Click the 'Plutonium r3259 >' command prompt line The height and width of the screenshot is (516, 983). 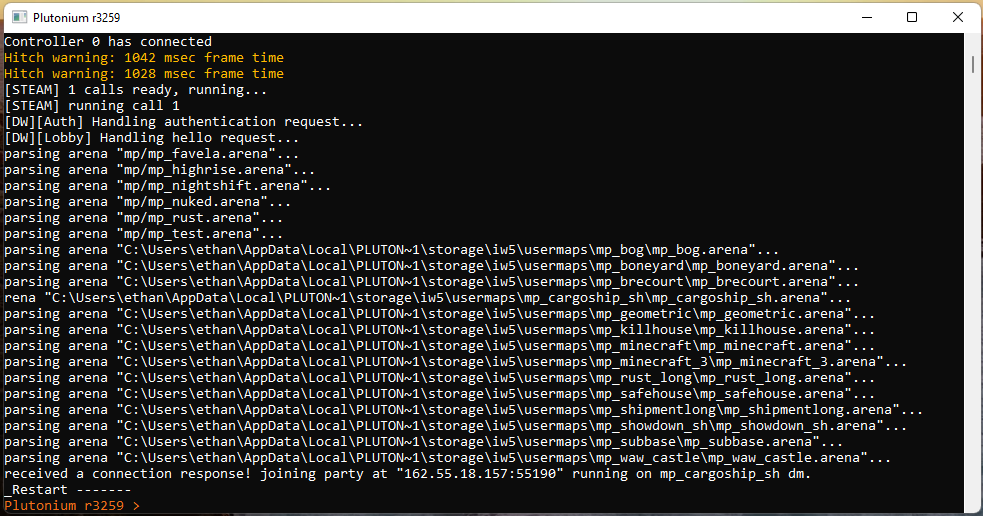point(72,505)
